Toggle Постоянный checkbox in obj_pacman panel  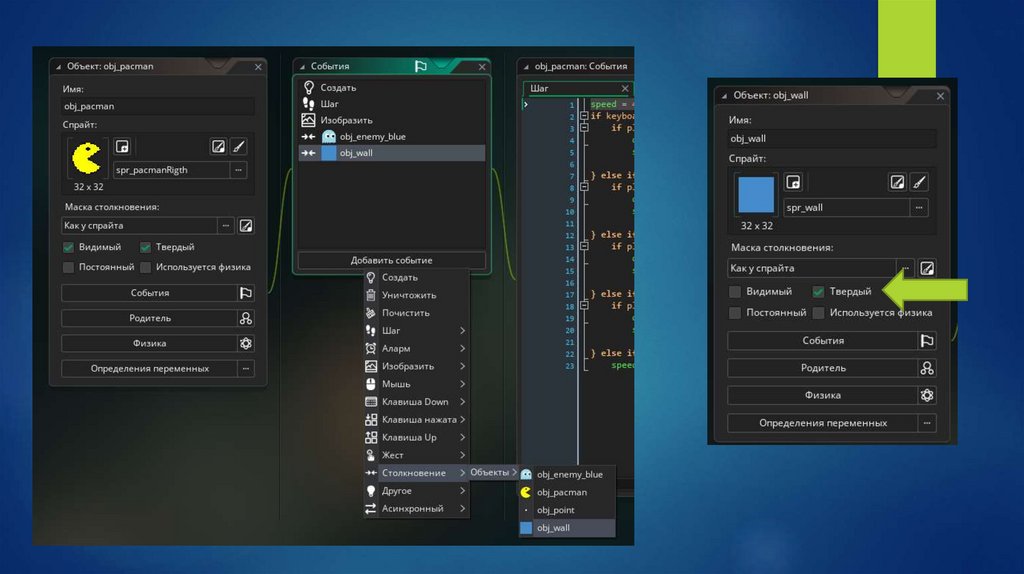click(x=69, y=267)
